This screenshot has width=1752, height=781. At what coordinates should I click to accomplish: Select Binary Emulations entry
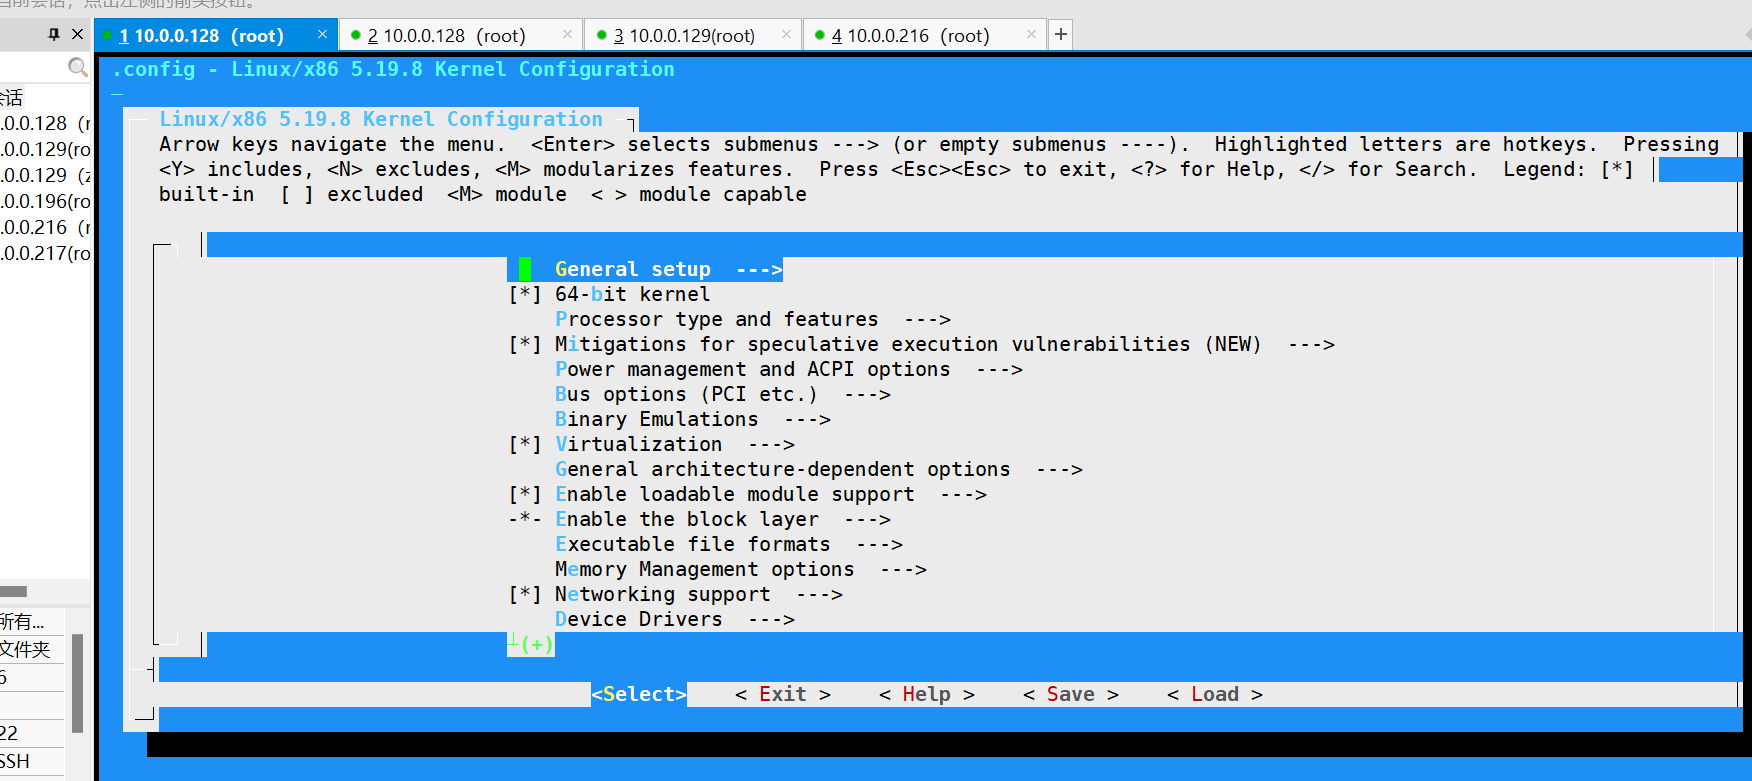tap(656, 419)
